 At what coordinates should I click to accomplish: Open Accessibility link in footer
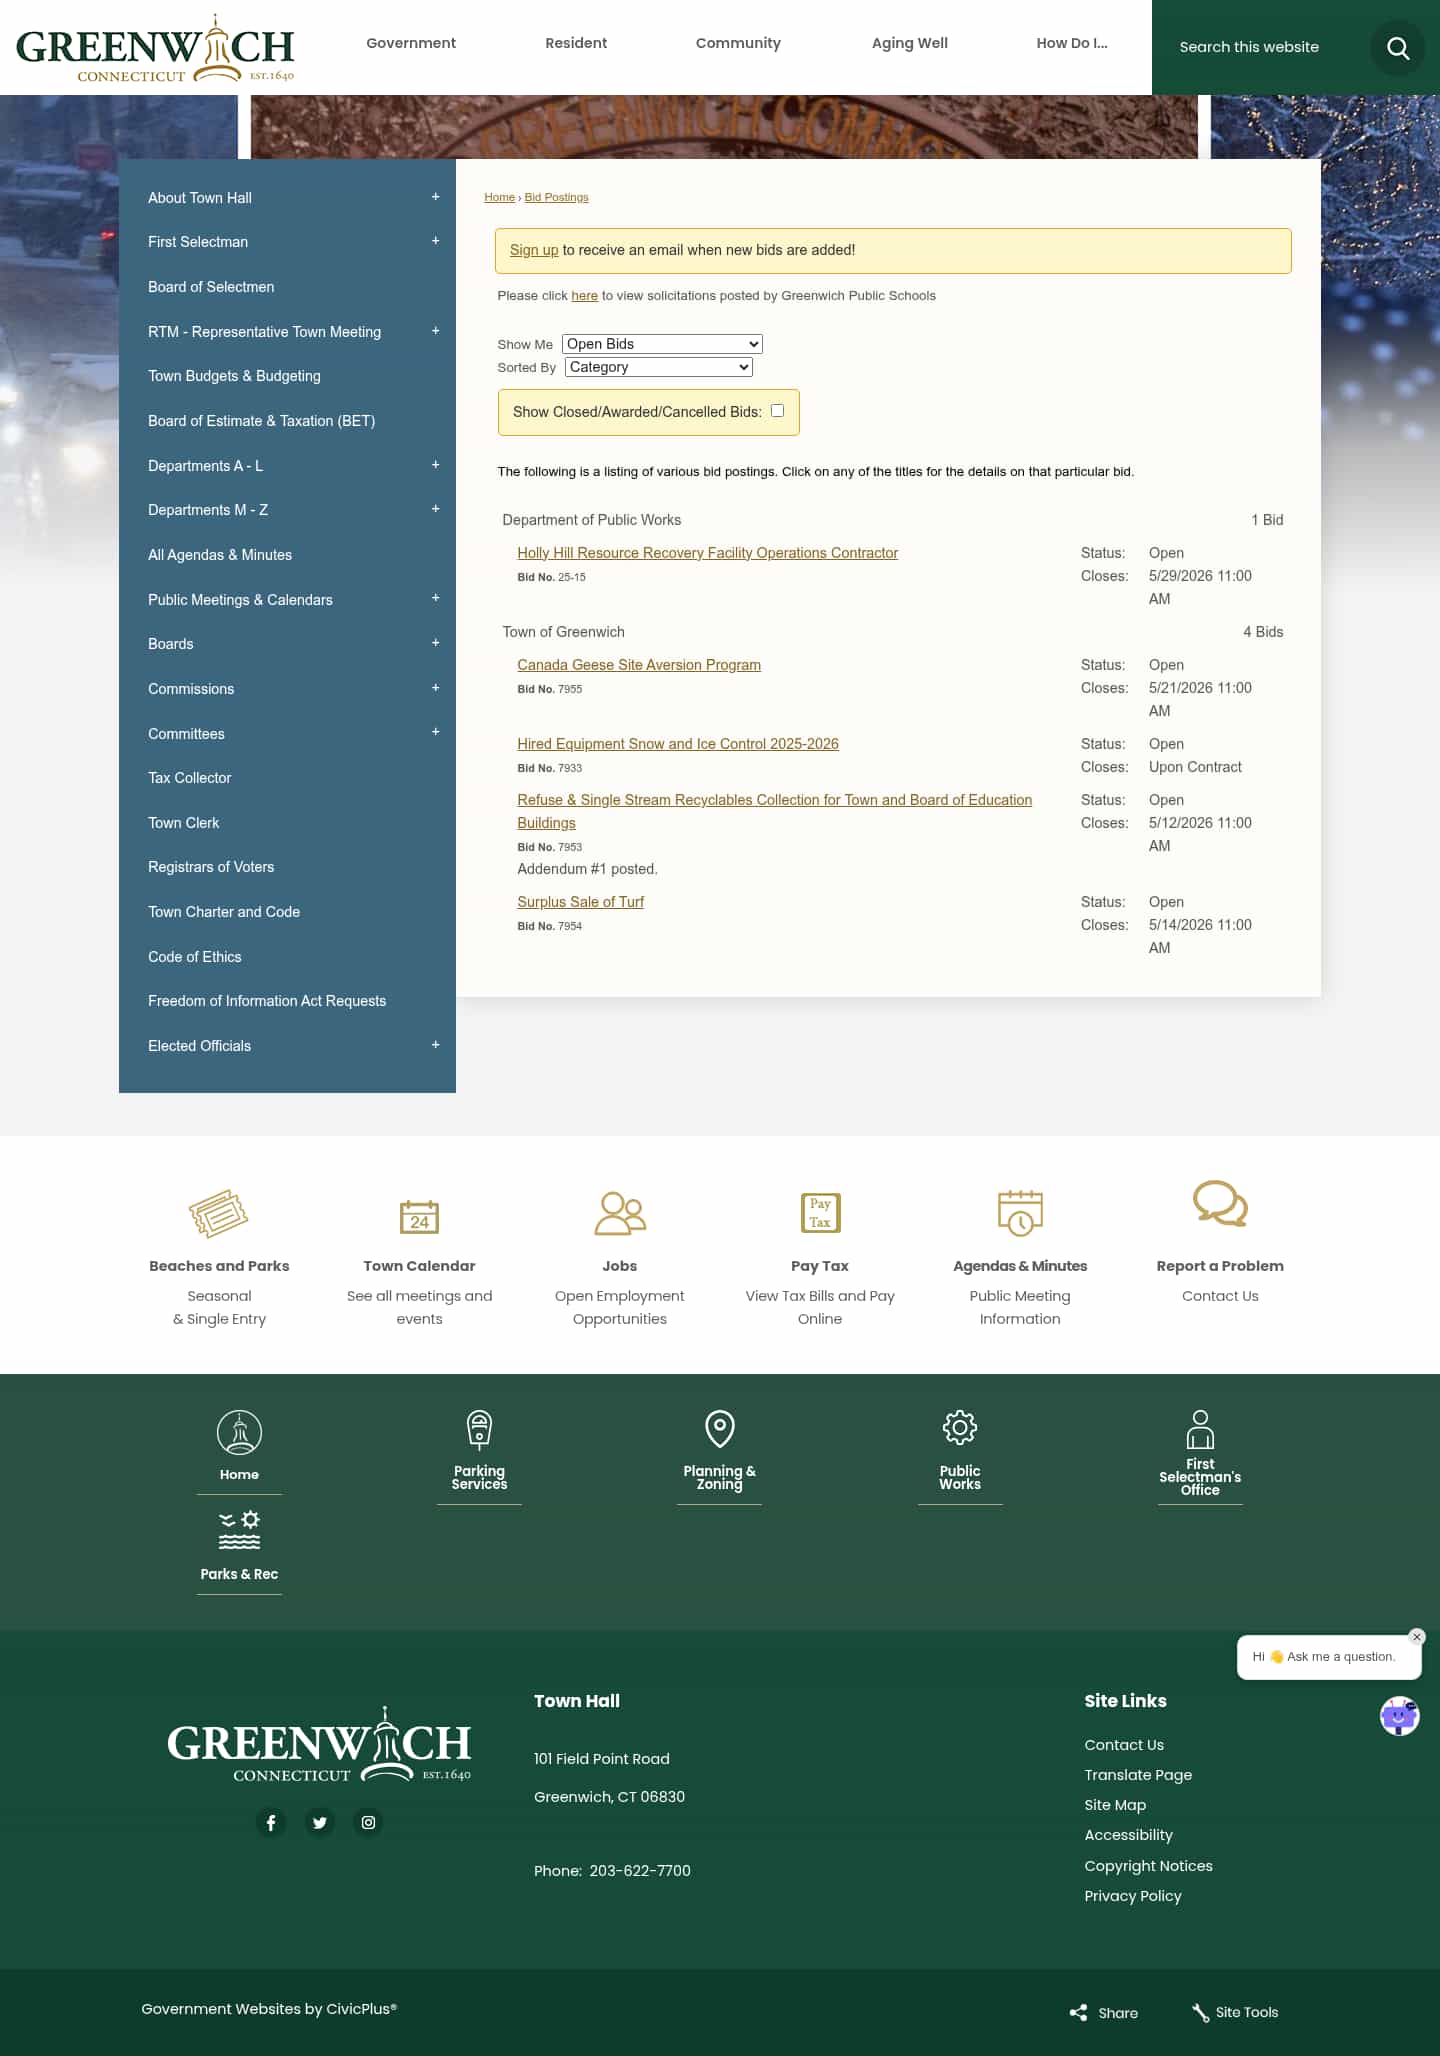1128,1835
